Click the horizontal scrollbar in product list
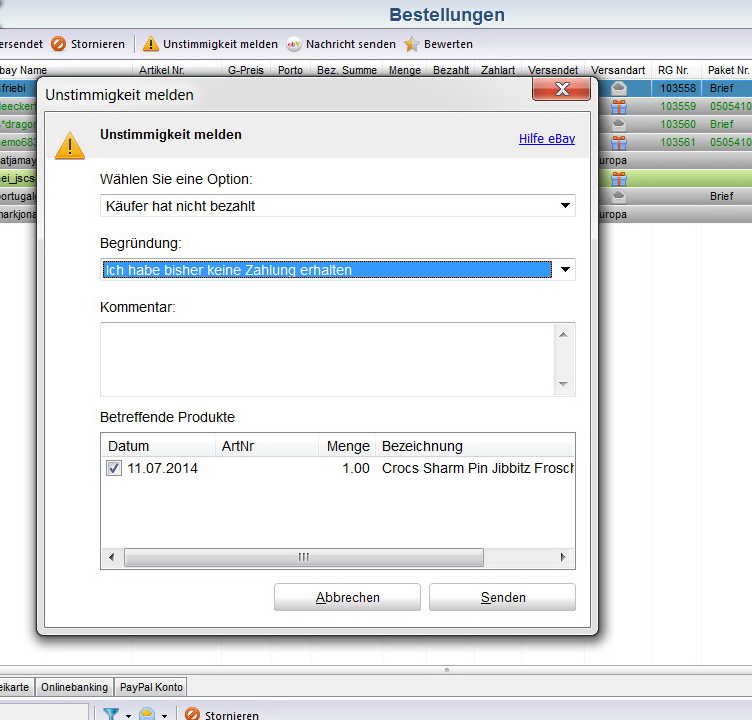 [x=303, y=557]
